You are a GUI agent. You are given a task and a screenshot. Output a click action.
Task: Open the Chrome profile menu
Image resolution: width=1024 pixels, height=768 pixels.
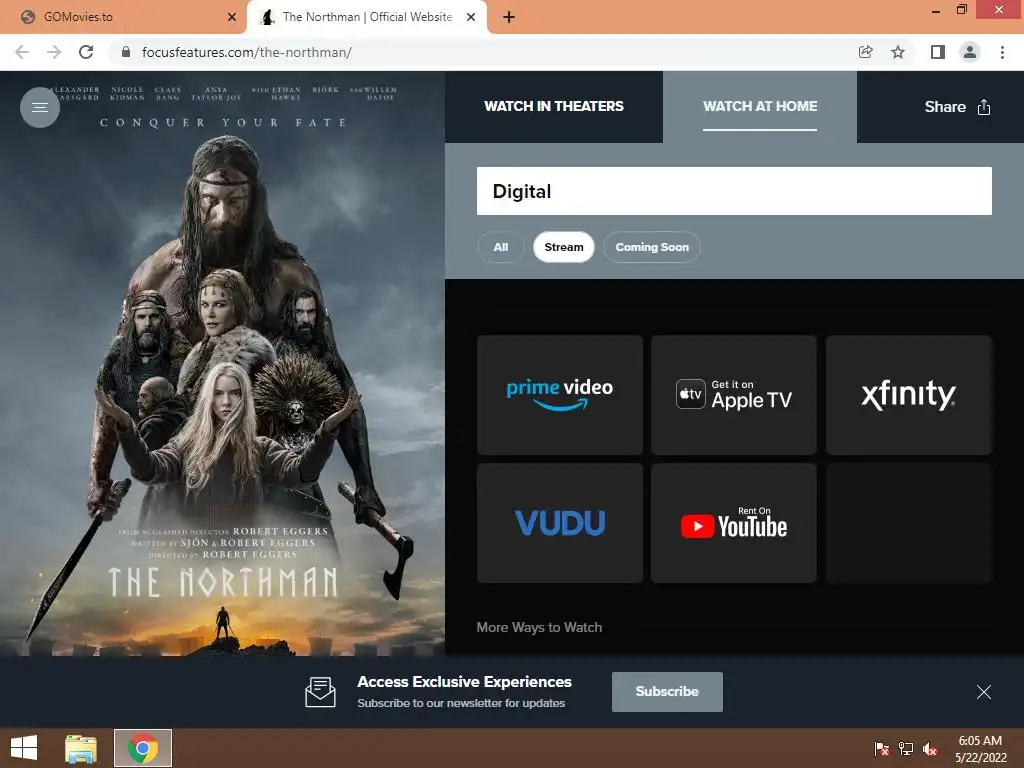click(x=970, y=52)
